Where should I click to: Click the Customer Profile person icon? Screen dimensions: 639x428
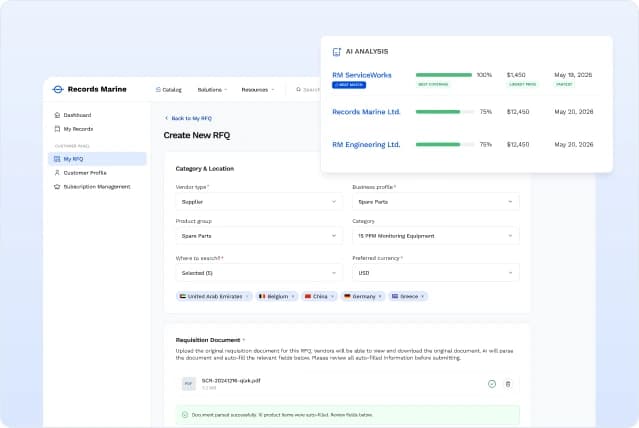pyautogui.click(x=57, y=173)
